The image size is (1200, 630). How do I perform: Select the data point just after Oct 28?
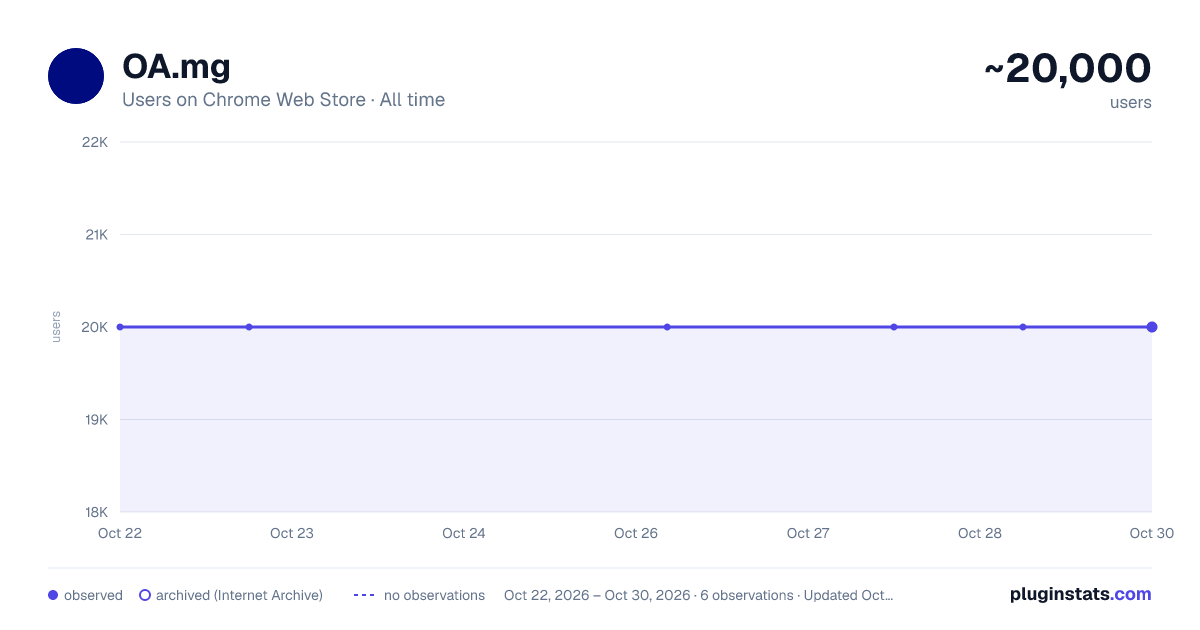1023,327
